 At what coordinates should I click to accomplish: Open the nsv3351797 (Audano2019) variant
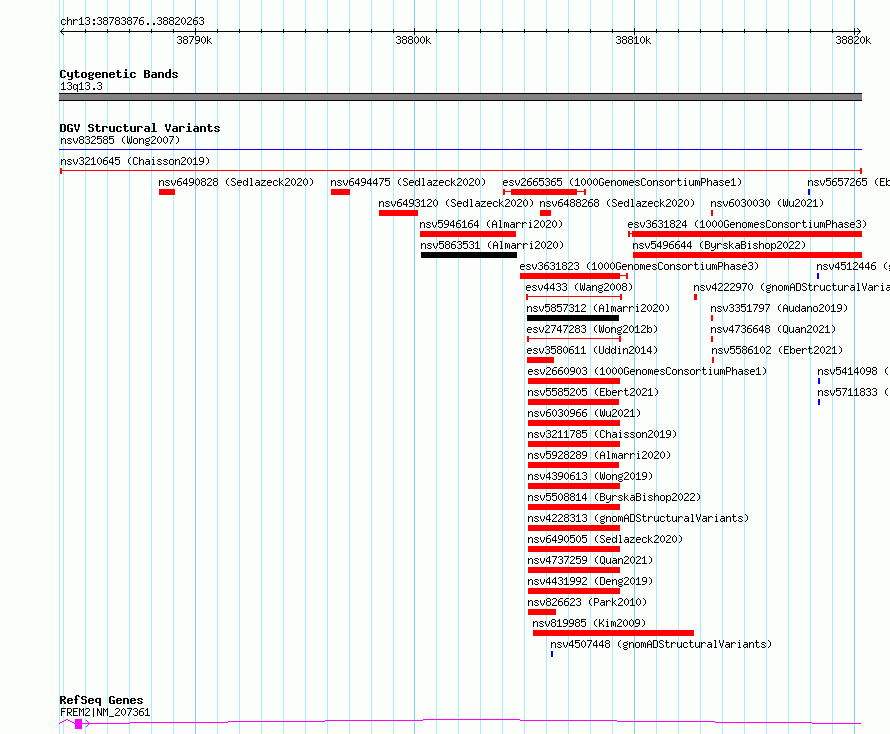pos(779,308)
